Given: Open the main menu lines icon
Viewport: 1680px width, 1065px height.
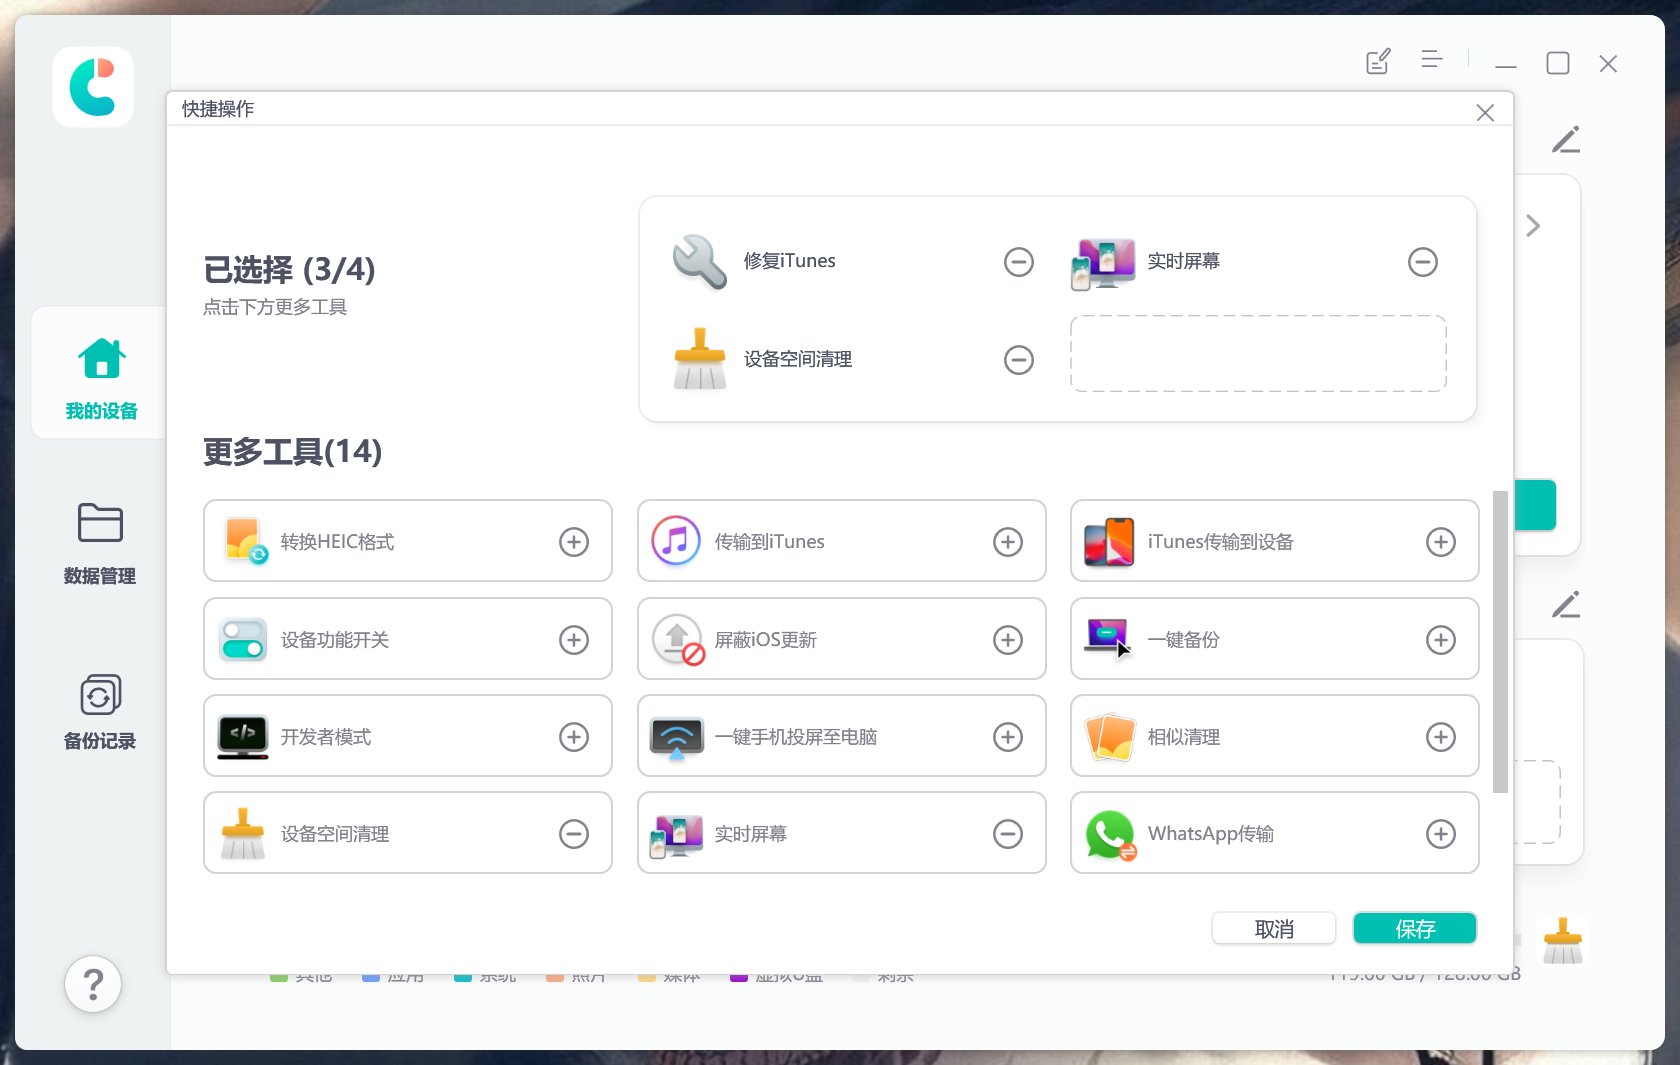Looking at the screenshot, I should click(1432, 60).
